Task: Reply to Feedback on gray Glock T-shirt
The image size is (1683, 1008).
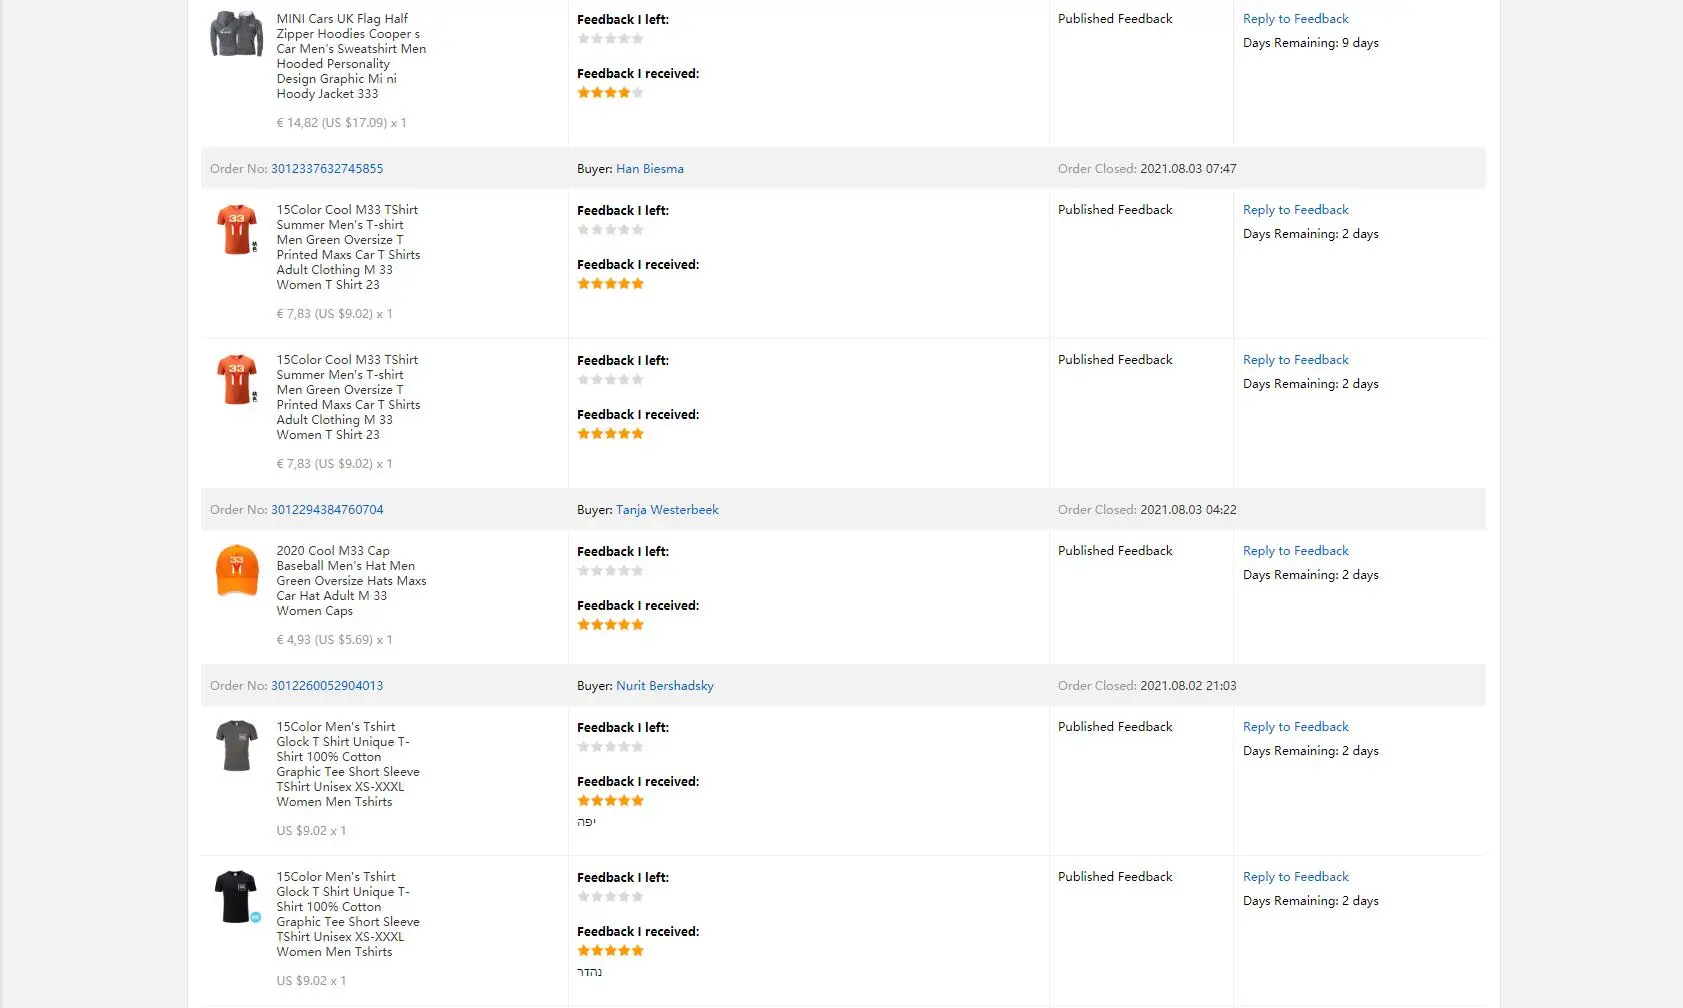Action: pyautogui.click(x=1295, y=727)
